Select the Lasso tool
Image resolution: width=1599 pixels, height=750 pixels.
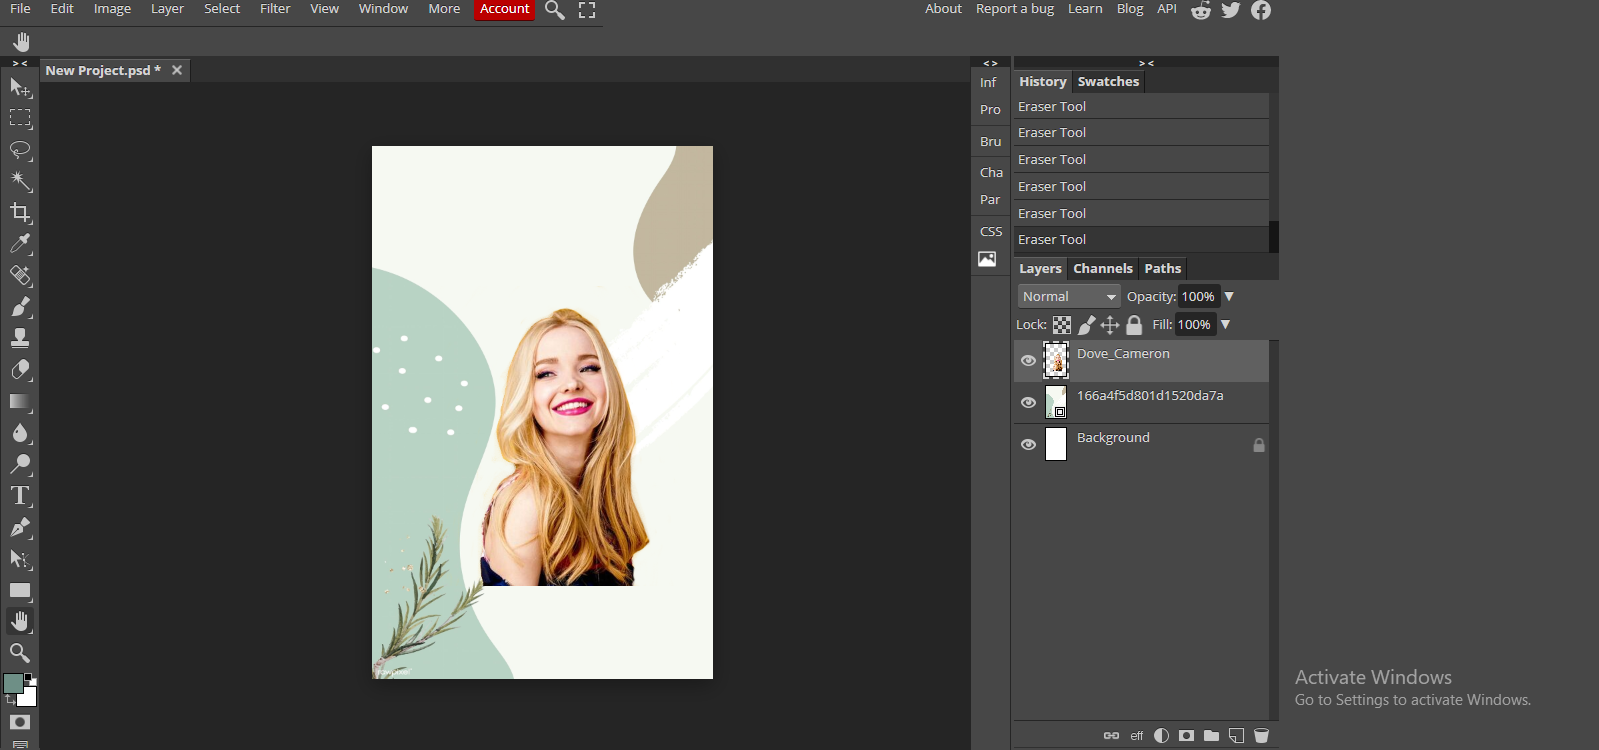pos(20,150)
